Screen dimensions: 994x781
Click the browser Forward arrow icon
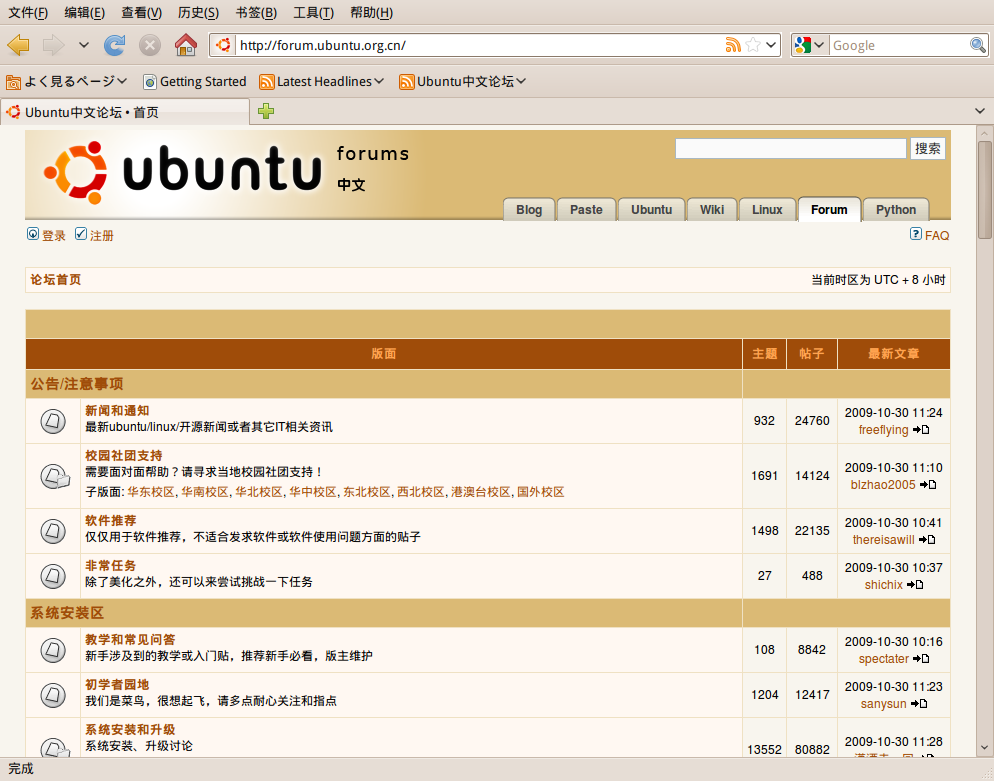coord(53,45)
